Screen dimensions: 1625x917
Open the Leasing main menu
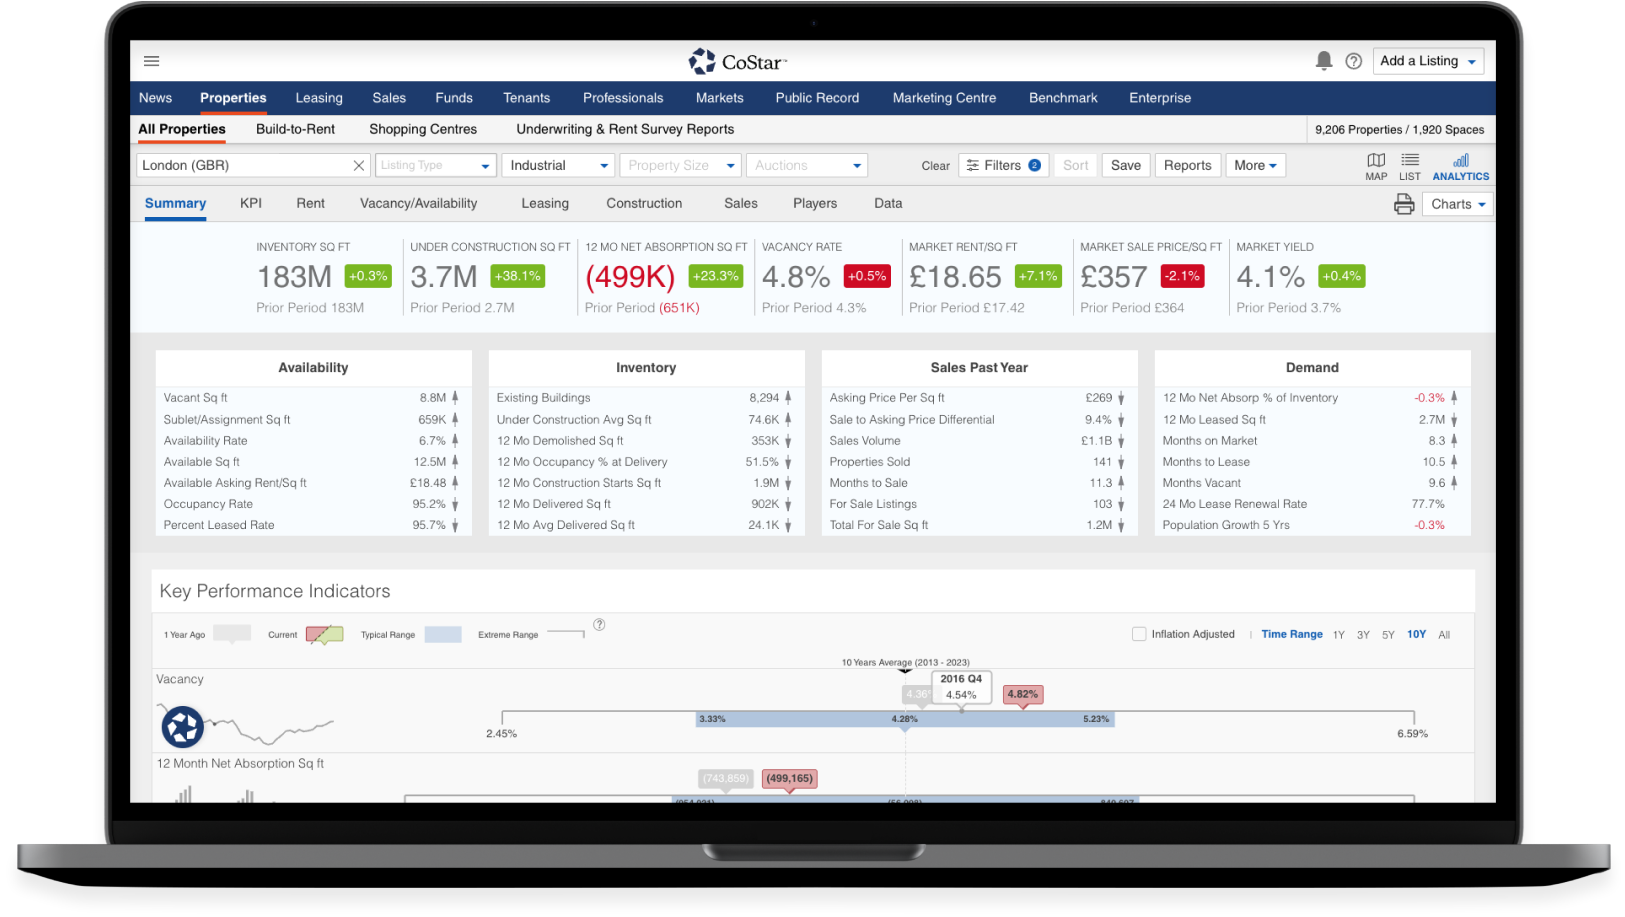(x=319, y=98)
